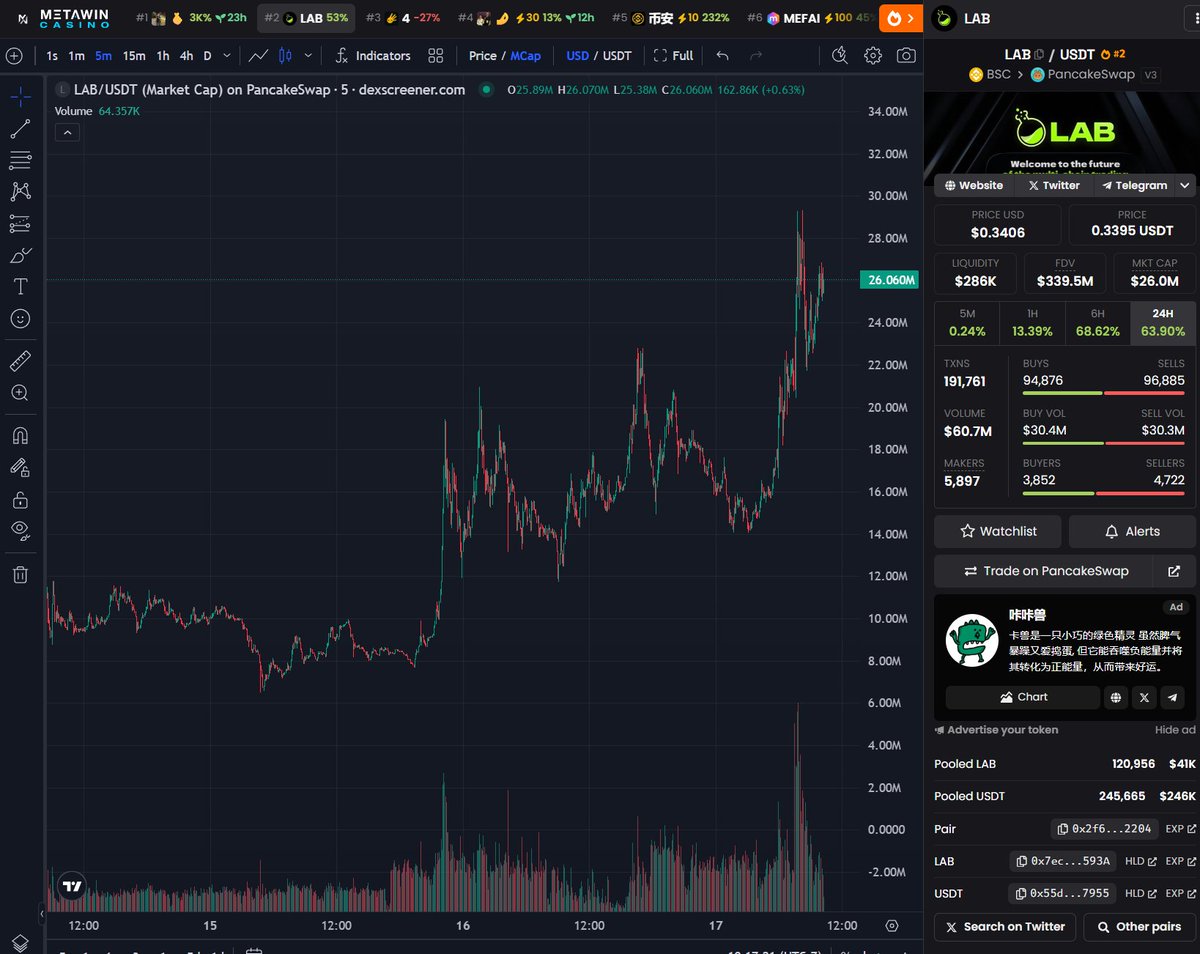Image resolution: width=1200 pixels, height=954 pixels.
Task: Toggle hide all drawings eye icon
Action: [20, 529]
